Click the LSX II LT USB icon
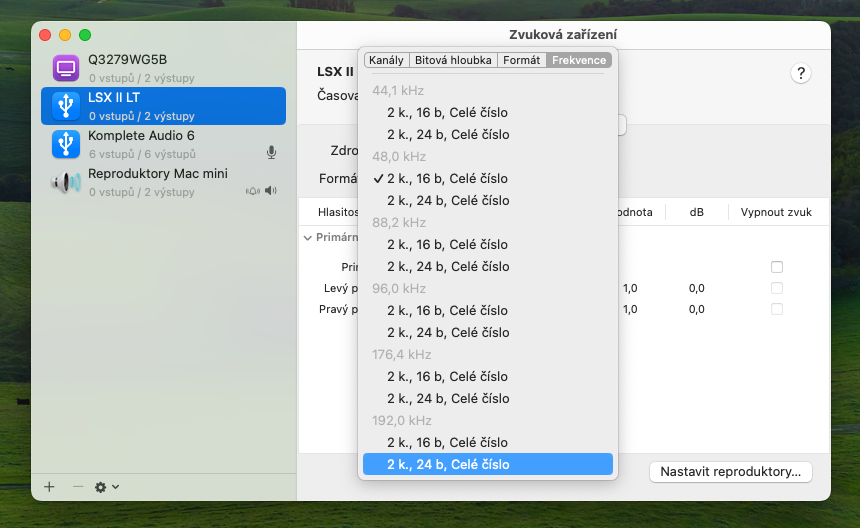 coord(66,106)
